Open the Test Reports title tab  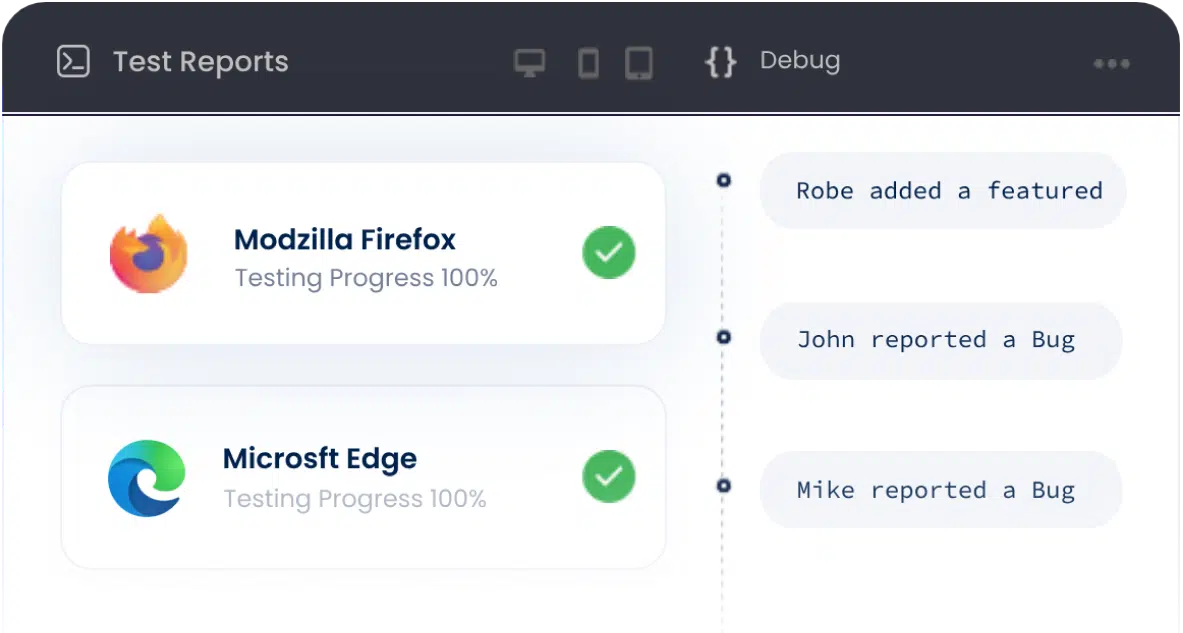pyautogui.click(x=201, y=62)
